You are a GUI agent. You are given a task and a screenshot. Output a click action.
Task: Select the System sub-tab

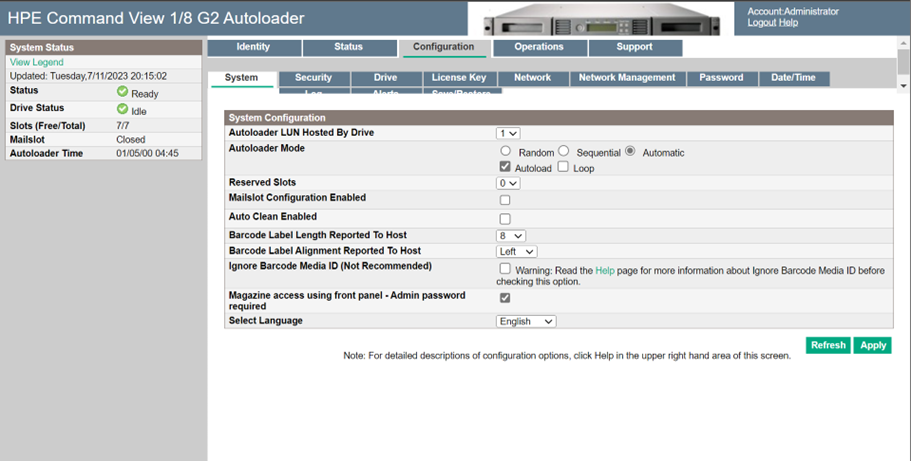point(242,78)
